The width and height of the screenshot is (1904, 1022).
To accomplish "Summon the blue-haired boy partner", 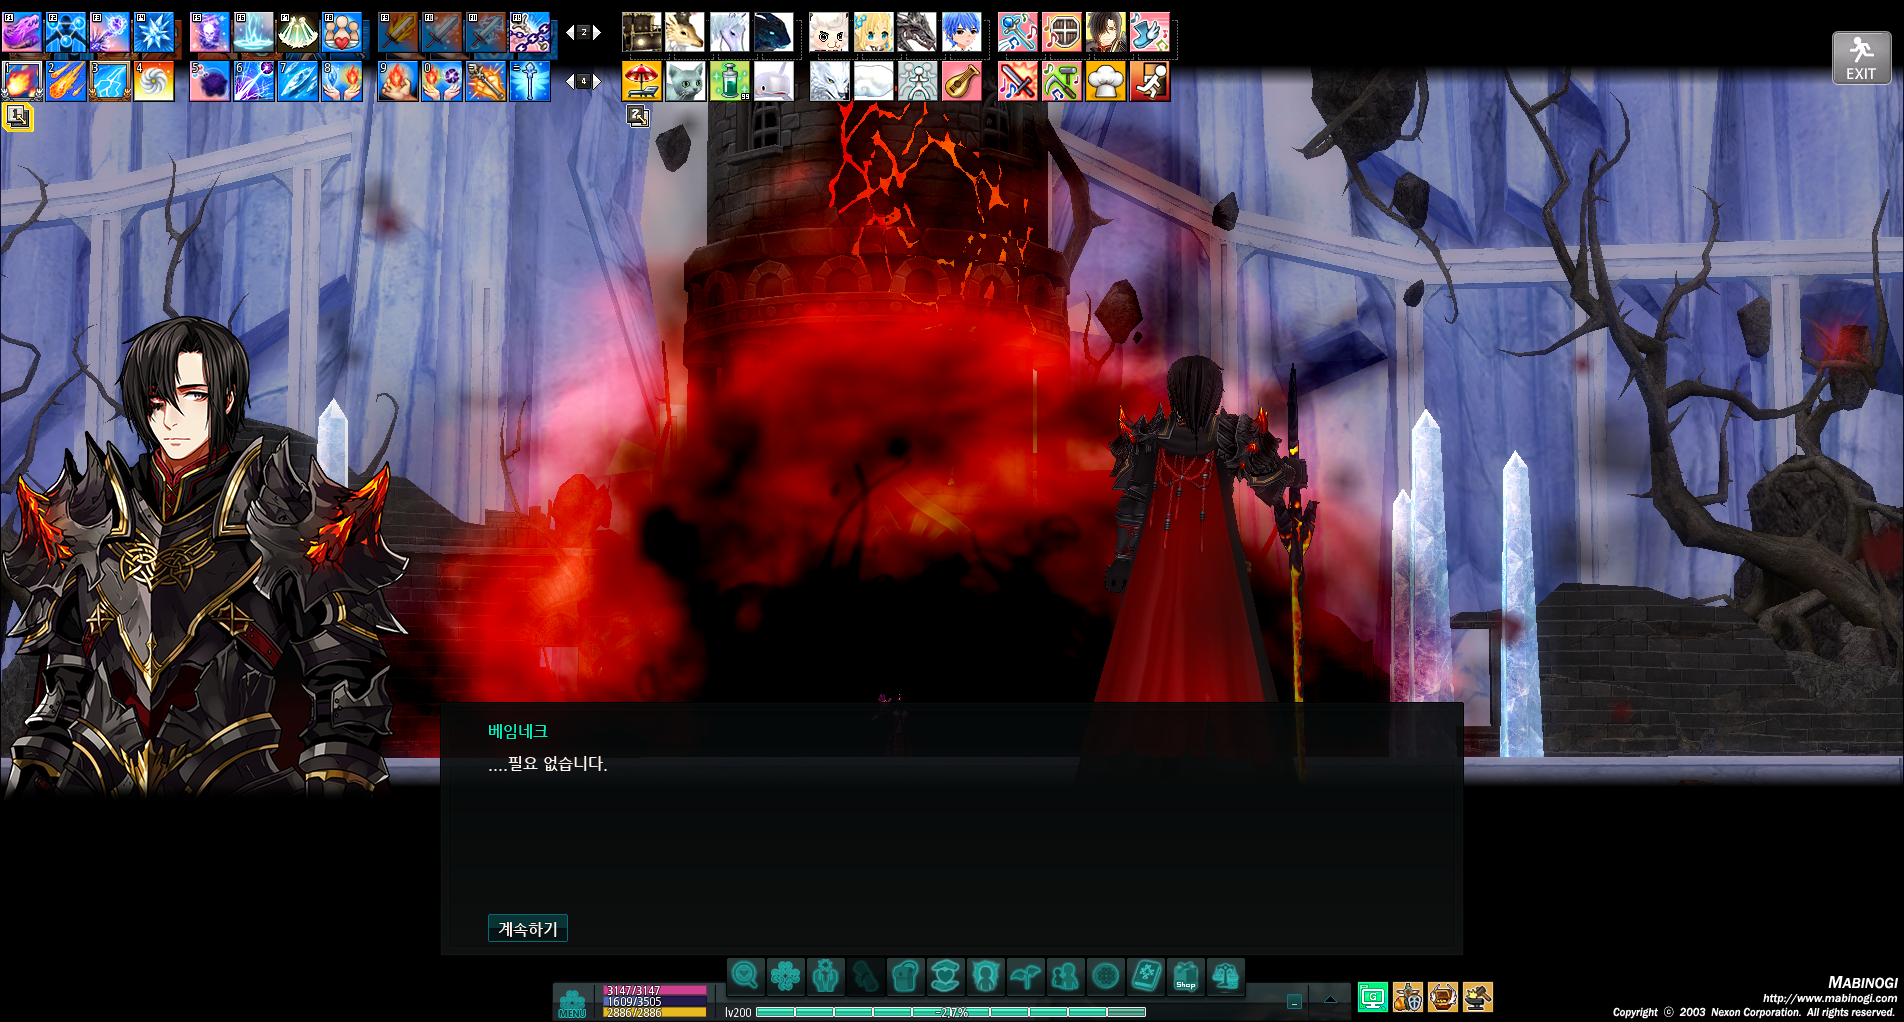I will (x=961, y=32).
